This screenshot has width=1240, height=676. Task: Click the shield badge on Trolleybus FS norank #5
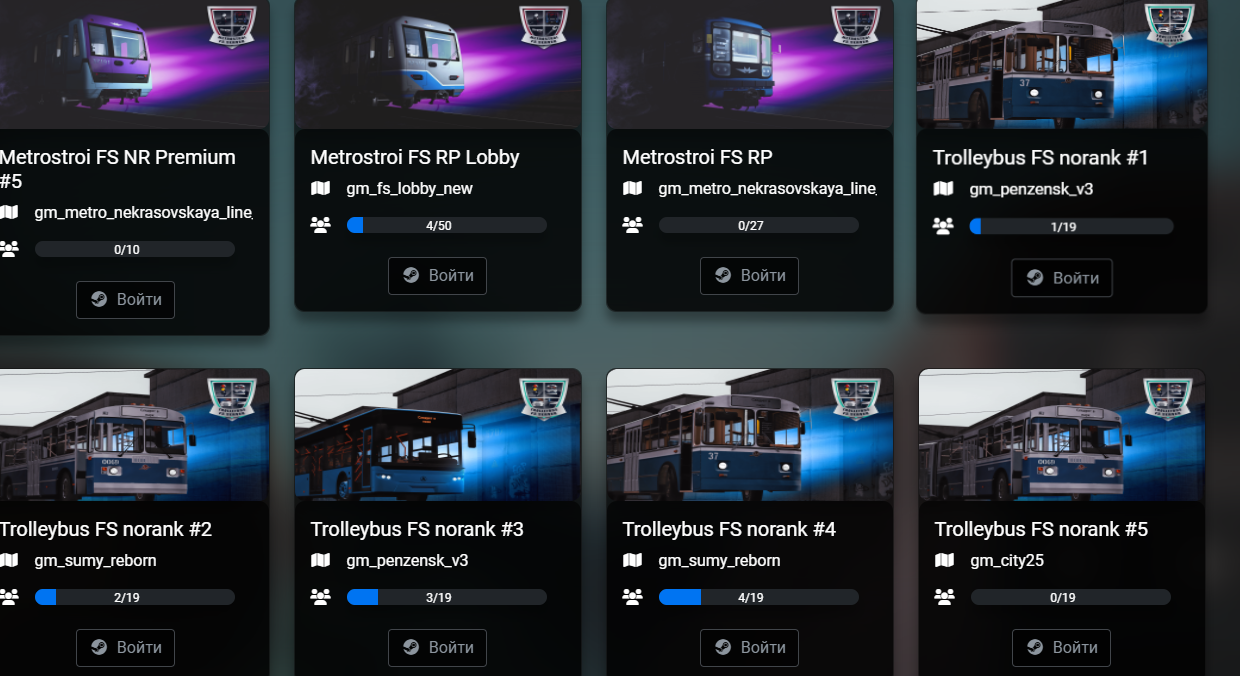tap(1168, 398)
